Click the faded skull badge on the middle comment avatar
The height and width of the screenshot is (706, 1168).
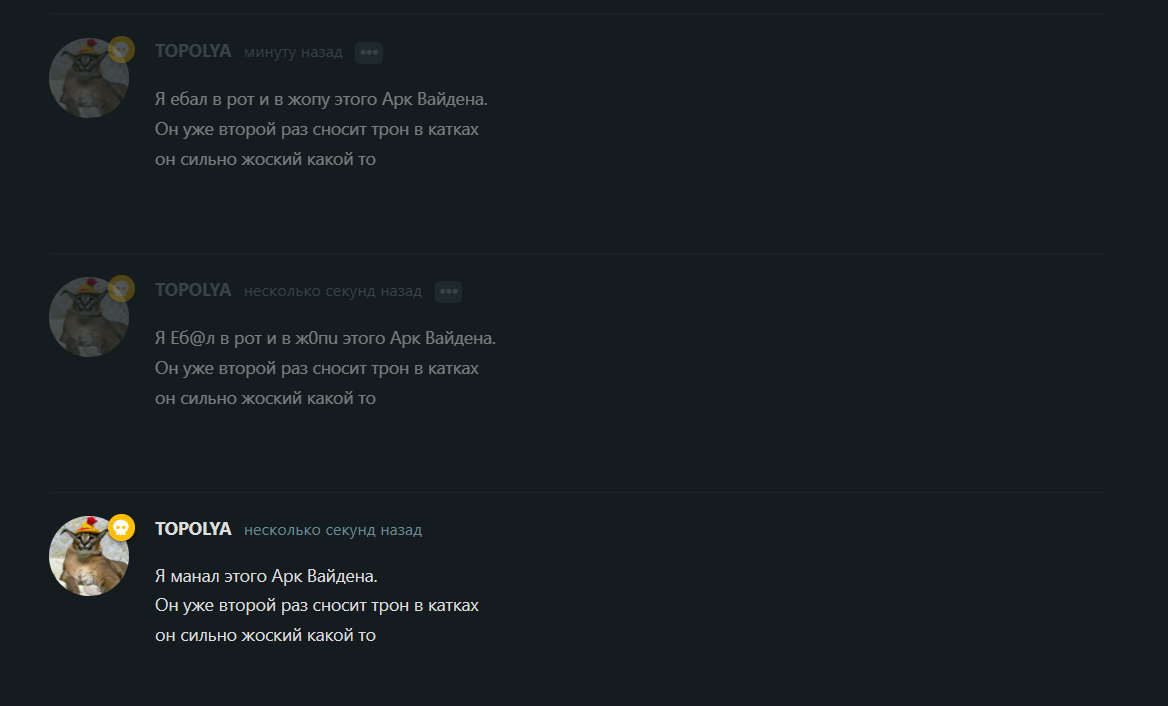pos(121,289)
